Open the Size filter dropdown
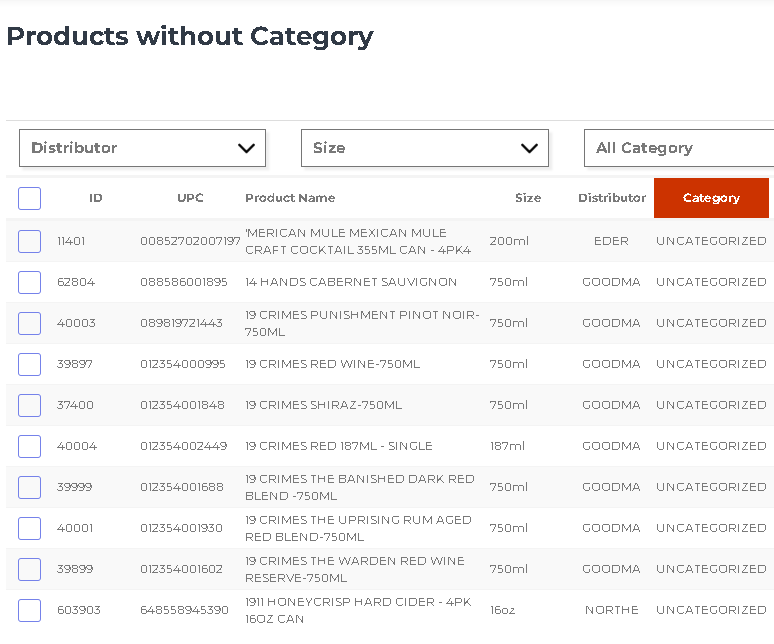The width and height of the screenshot is (774, 644). click(x=425, y=148)
